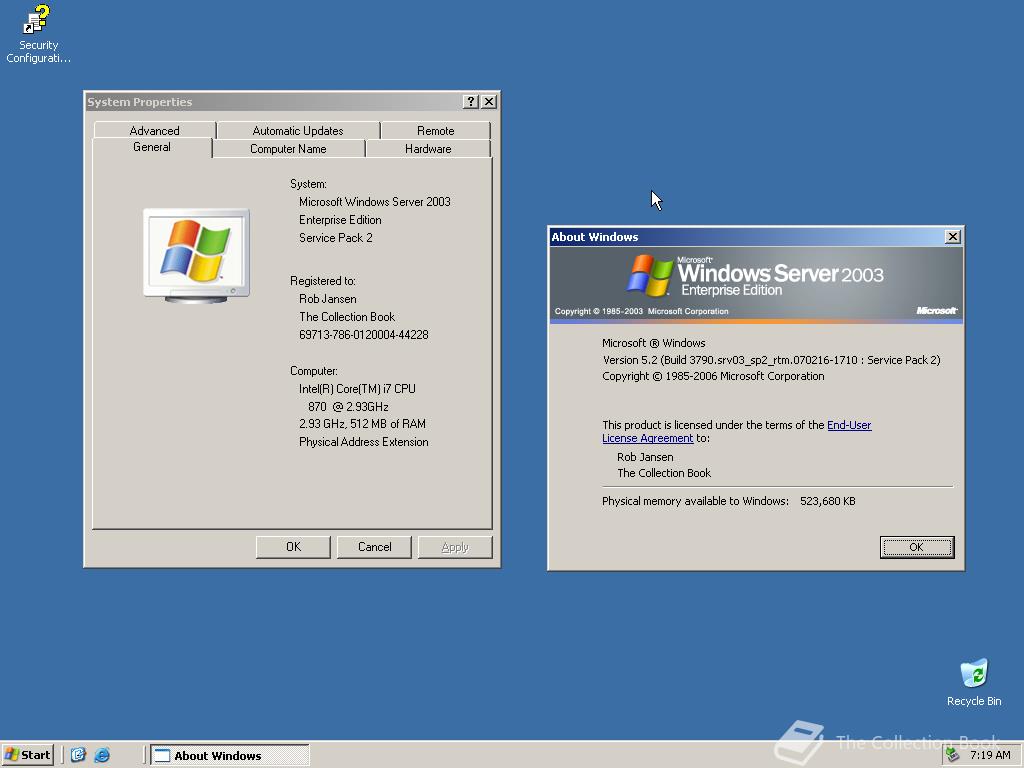Open the End-User License Agreement link
1024x768 pixels.
tap(737, 432)
